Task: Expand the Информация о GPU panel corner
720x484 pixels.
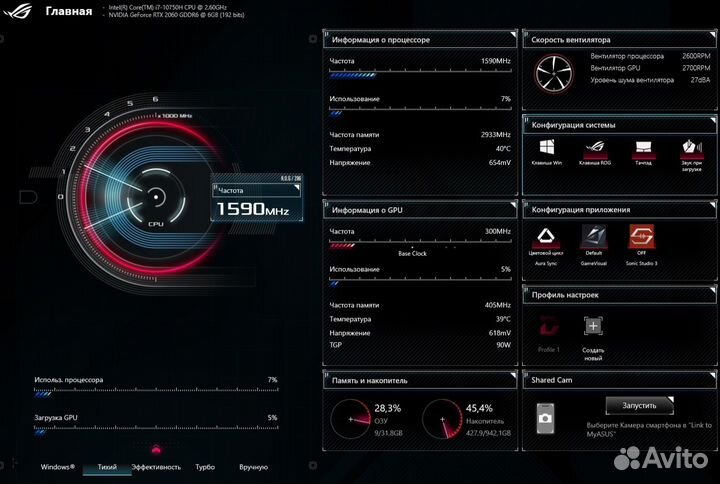Action: [513, 205]
